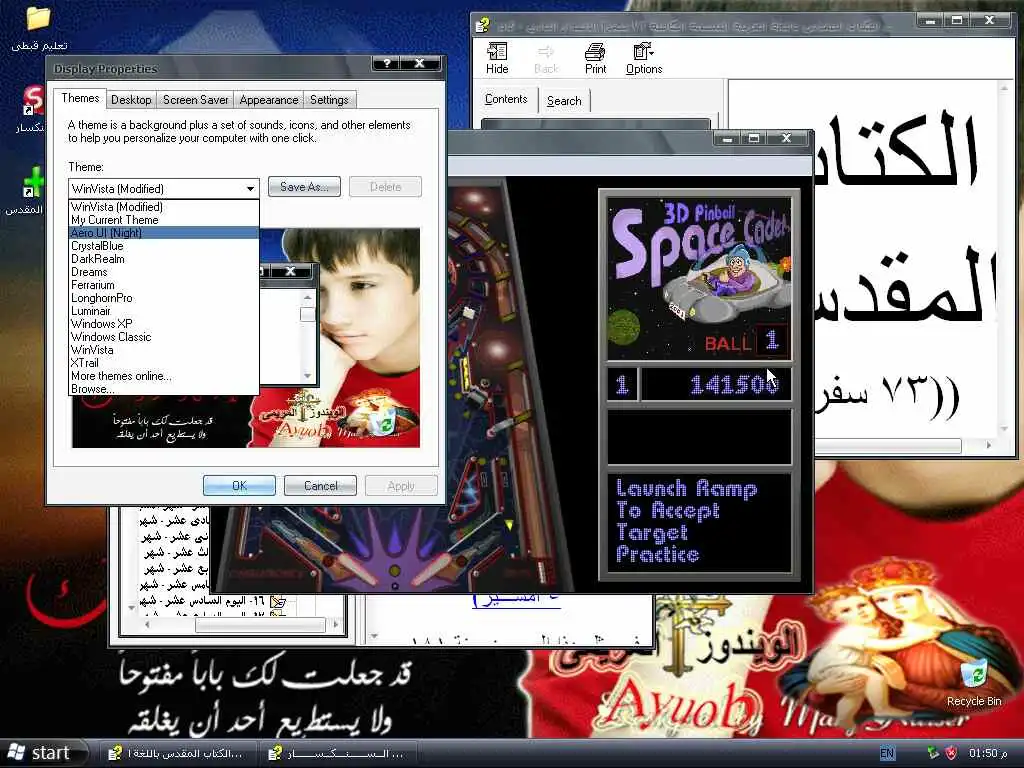Viewport: 1024px width, 768px height.
Task: Open the Search tab in help viewer
Action: point(564,101)
